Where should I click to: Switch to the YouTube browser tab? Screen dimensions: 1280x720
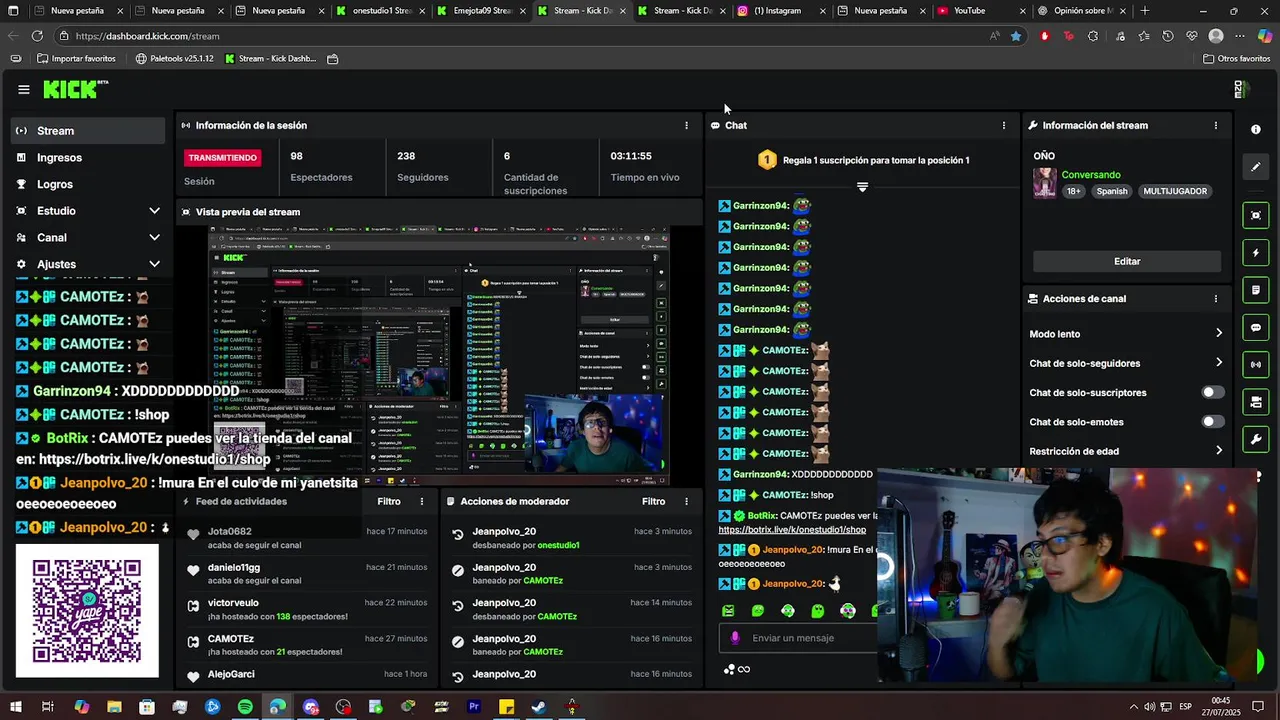980,11
